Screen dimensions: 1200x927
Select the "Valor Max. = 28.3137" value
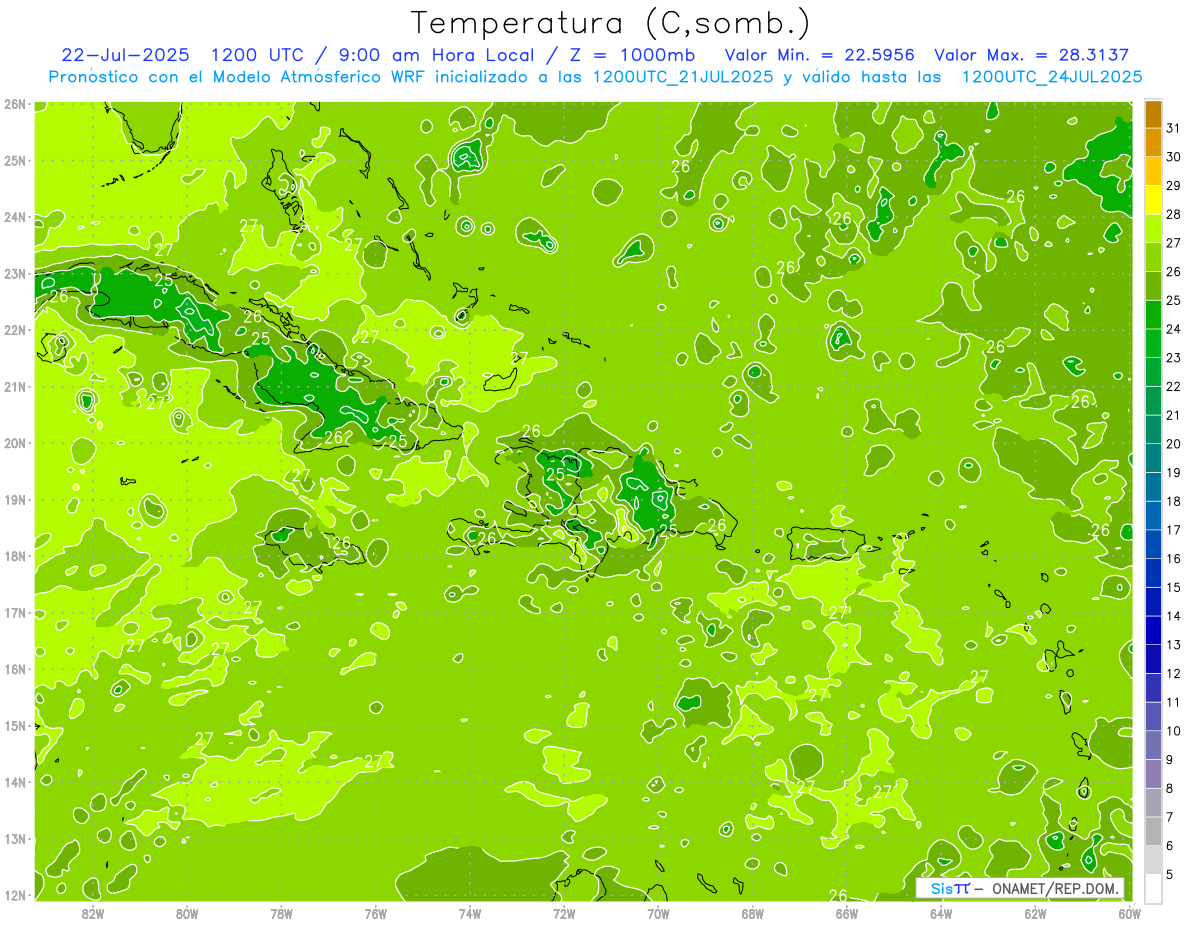(x=1031, y=55)
